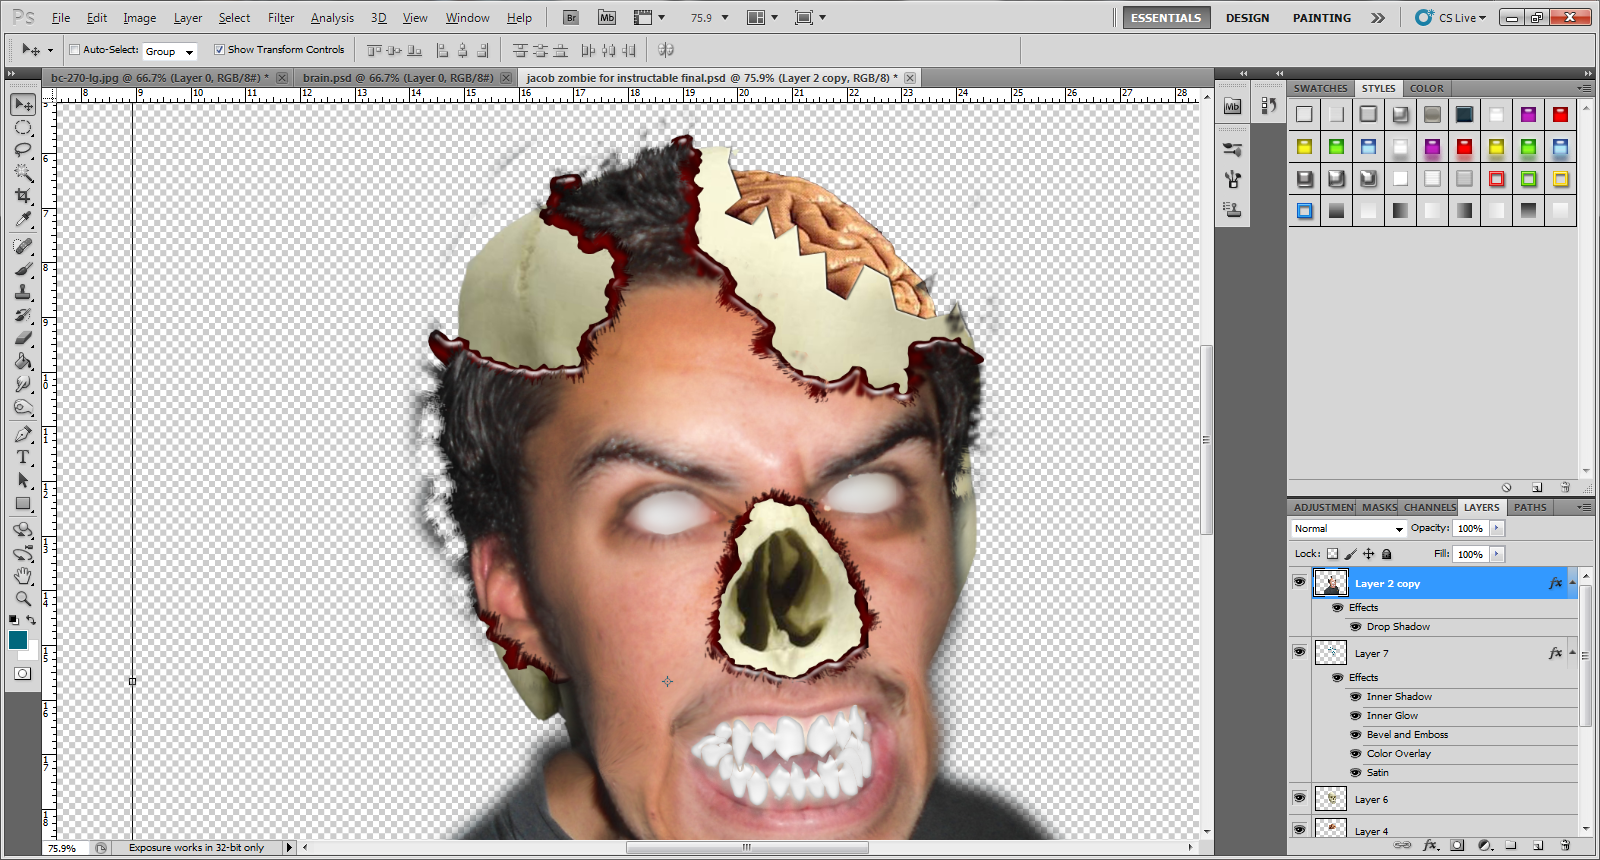Toggle Color Overlay effect visibility
This screenshot has width=1600, height=860.
tap(1356, 754)
